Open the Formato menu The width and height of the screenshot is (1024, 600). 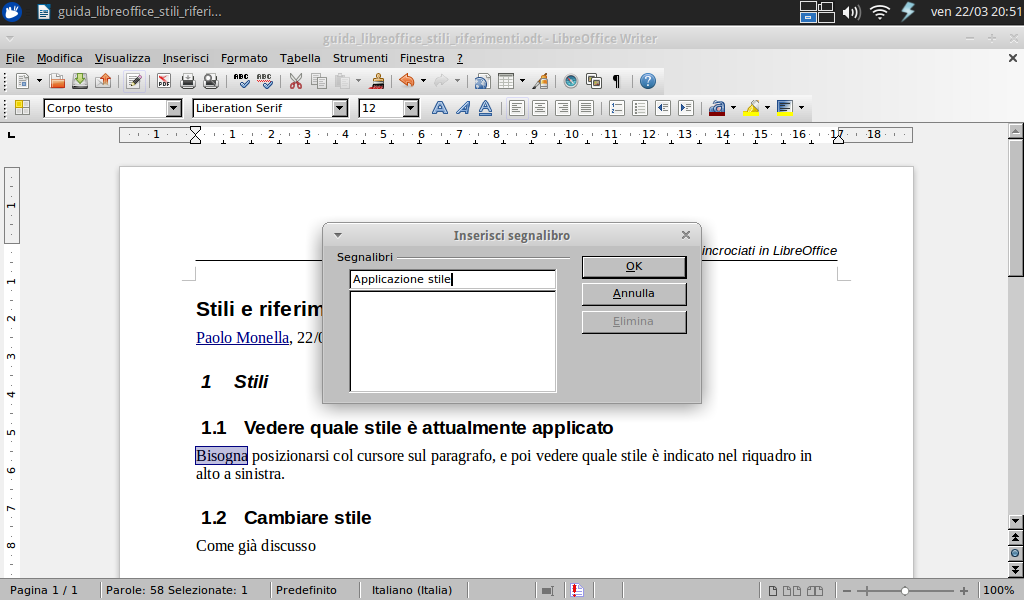point(244,58)
